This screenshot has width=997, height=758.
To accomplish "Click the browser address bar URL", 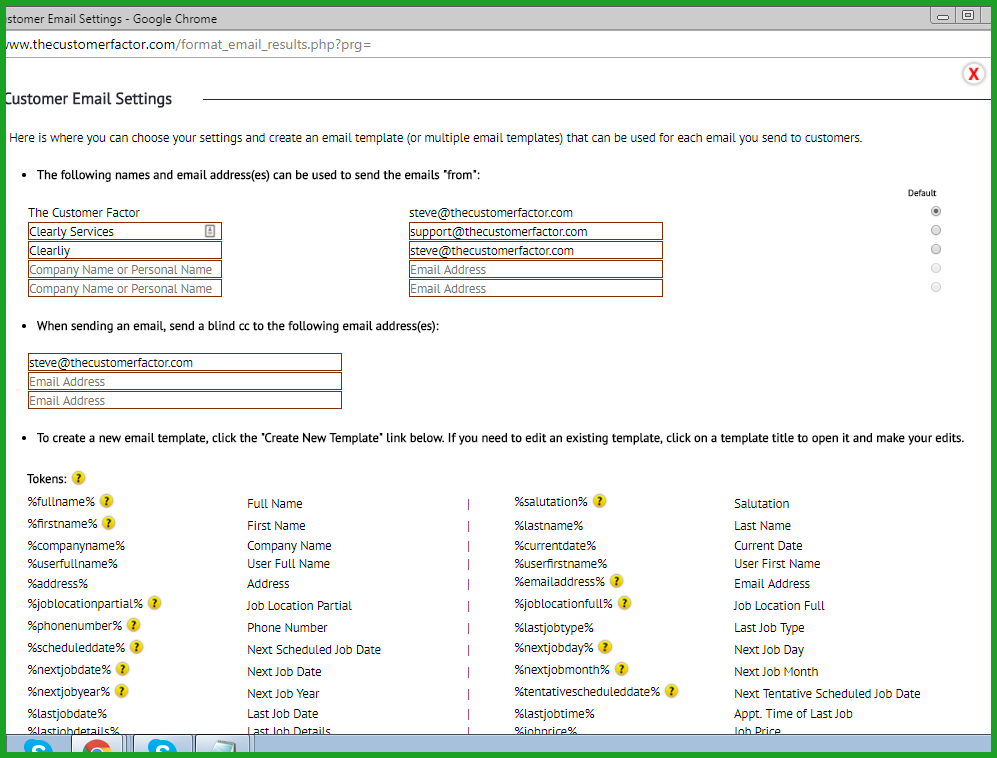I will 189,45.
